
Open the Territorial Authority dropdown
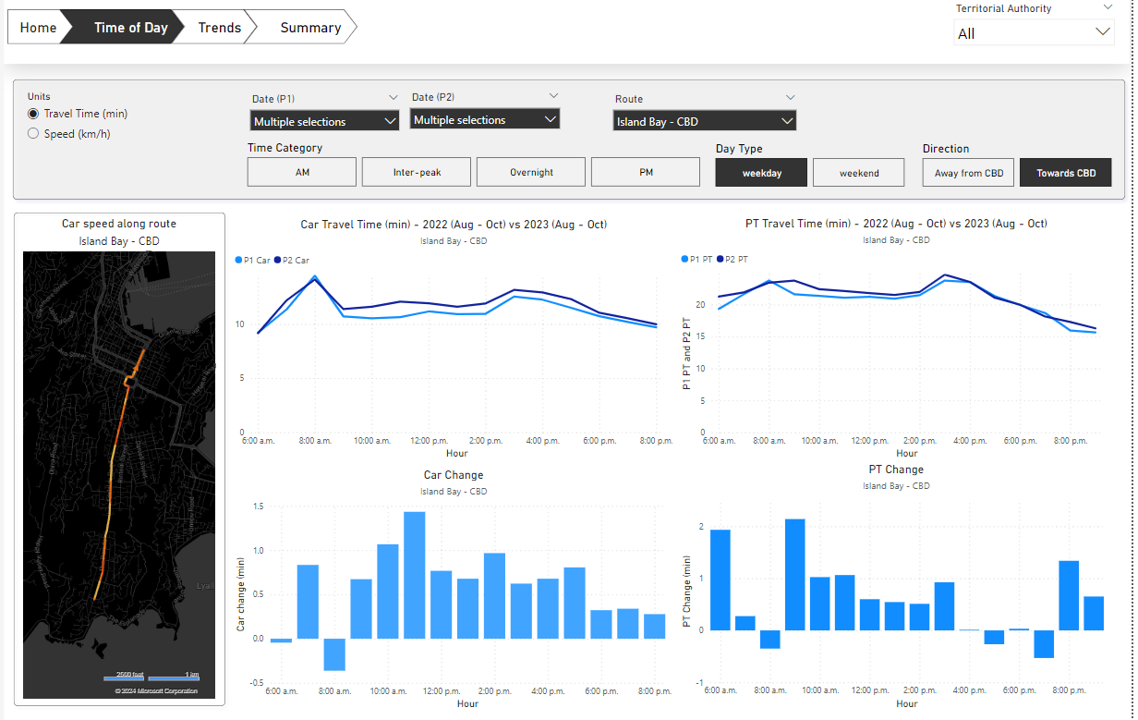(x=1033, y=33)
